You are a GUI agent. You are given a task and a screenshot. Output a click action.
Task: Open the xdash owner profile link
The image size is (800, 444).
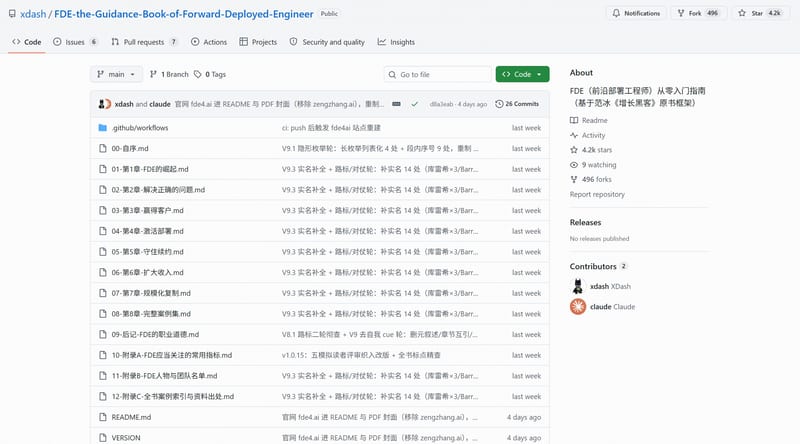click(x=33, y=14)
